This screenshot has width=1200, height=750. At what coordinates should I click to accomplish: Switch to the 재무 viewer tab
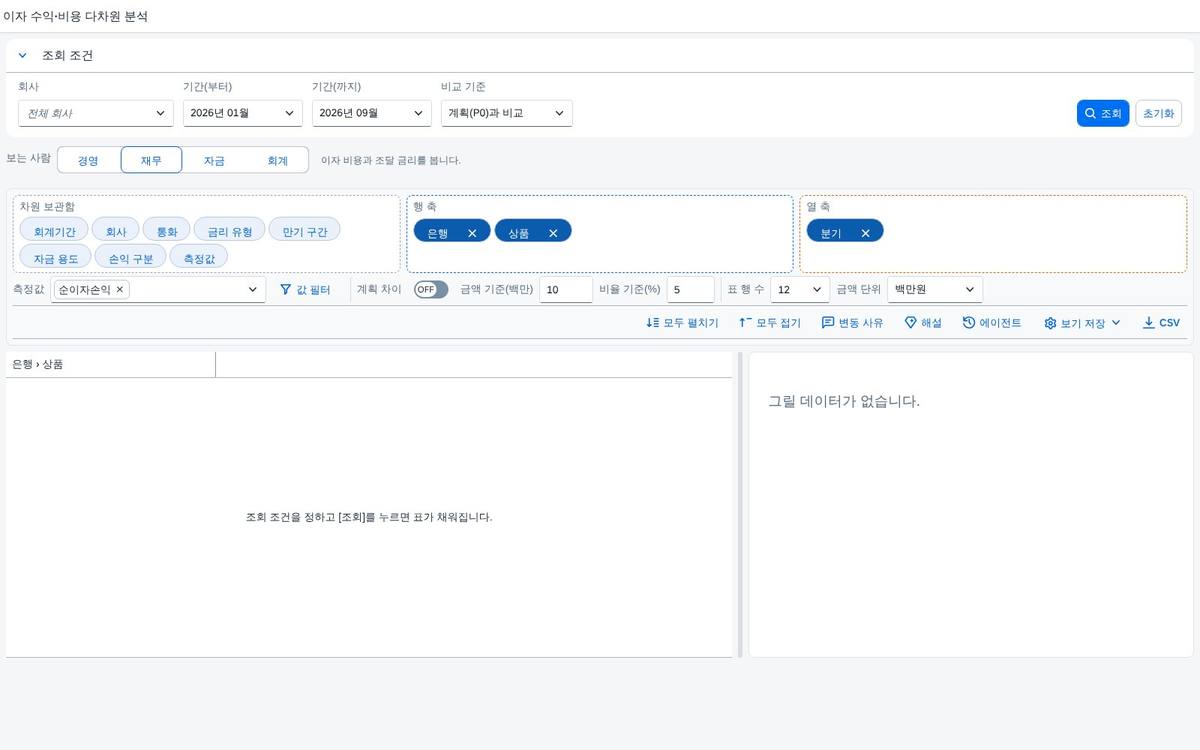tap(151, 160)
